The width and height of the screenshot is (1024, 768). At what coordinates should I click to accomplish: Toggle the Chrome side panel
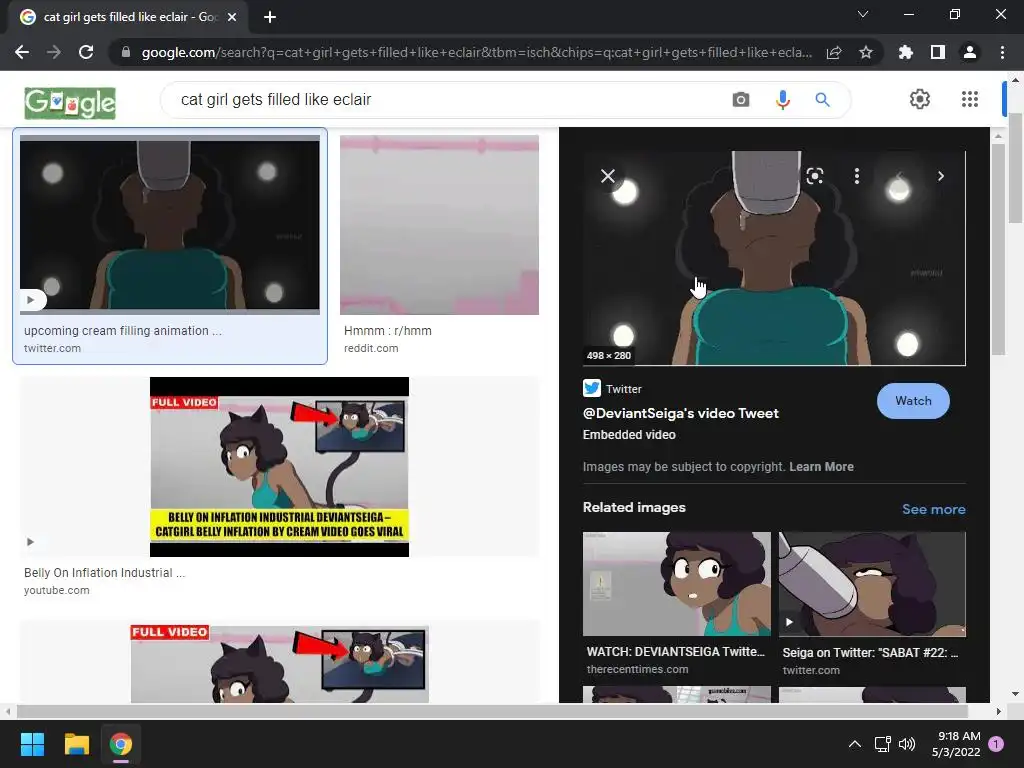pyautogui.click(x=938, y=52)
